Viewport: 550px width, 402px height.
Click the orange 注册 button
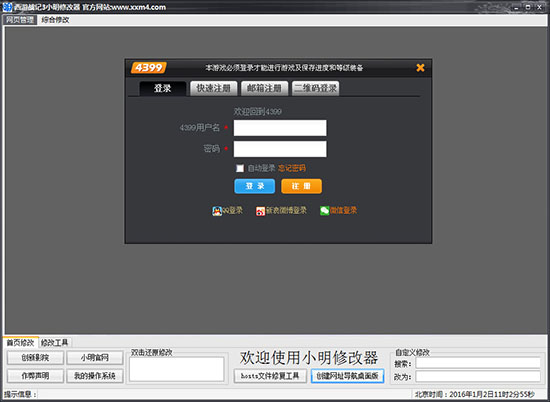click(x=301, y=186)
